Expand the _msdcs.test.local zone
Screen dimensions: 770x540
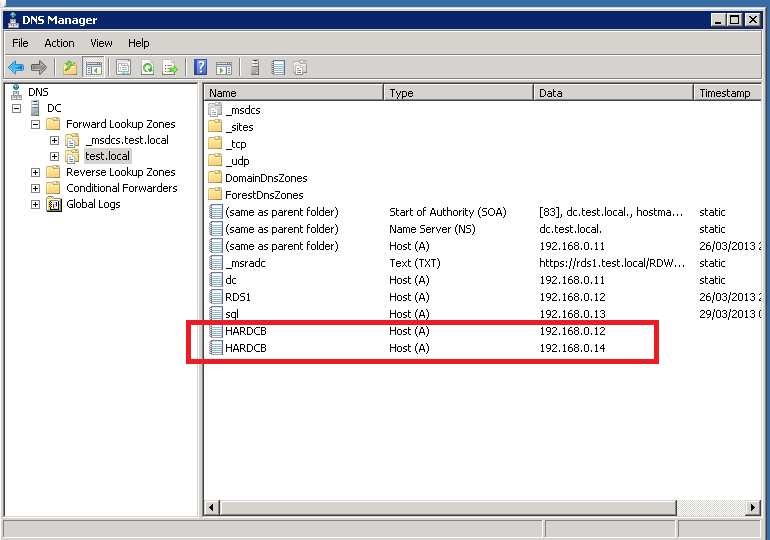pyautogui.click(x=55, y=140)
